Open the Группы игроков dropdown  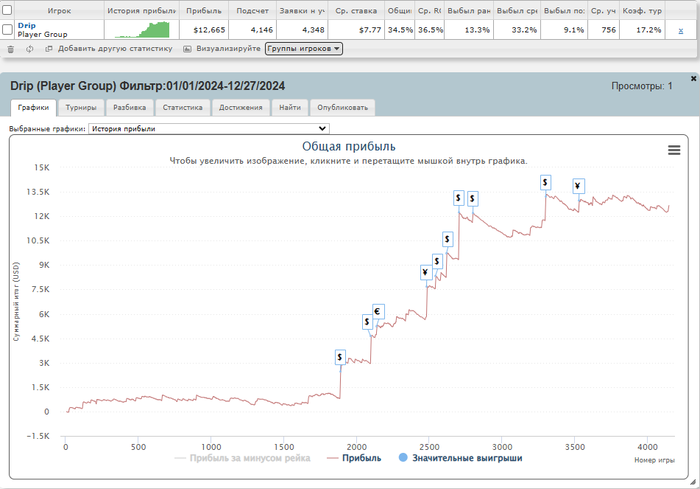point(304,49)
